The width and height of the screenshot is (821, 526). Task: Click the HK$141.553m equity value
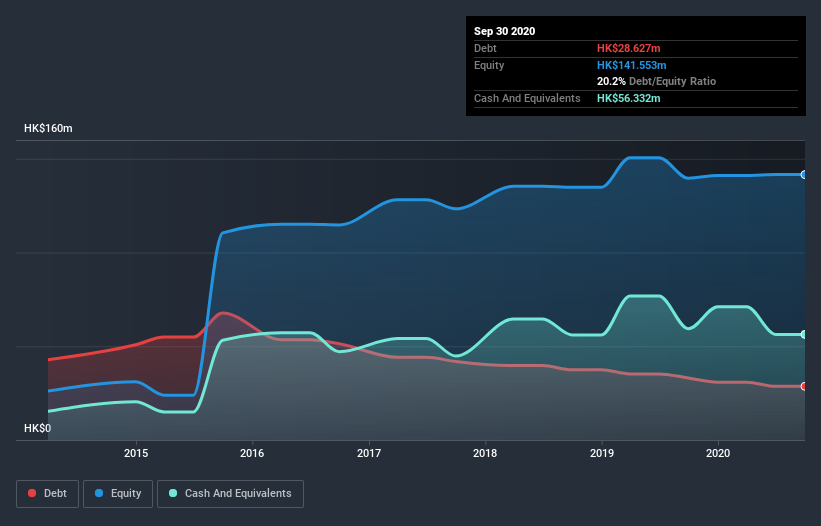click(x=631, y=65)
